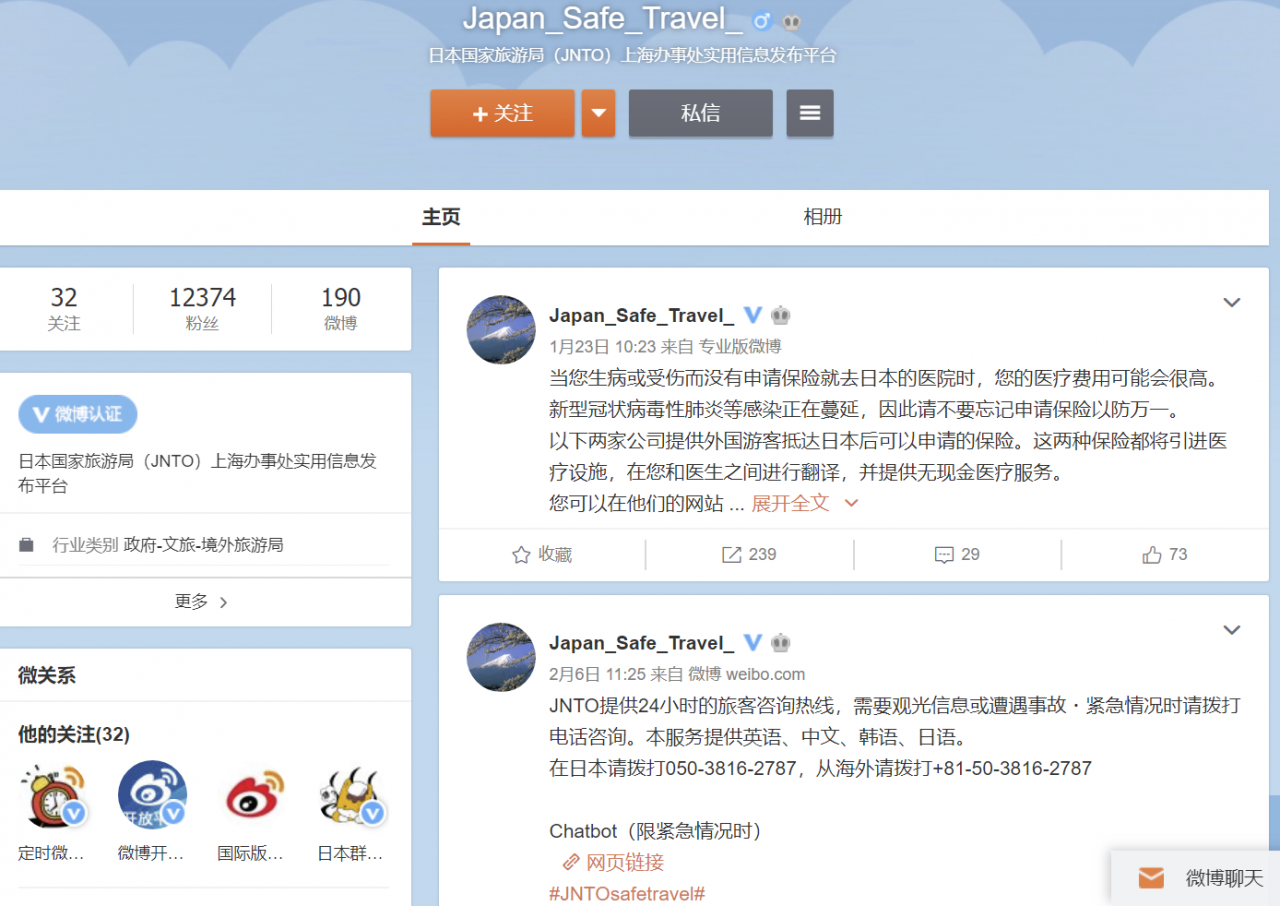Open the 微博开… followed account avatar
This screenshot has width=1280, height=906.
click(152, 795)
